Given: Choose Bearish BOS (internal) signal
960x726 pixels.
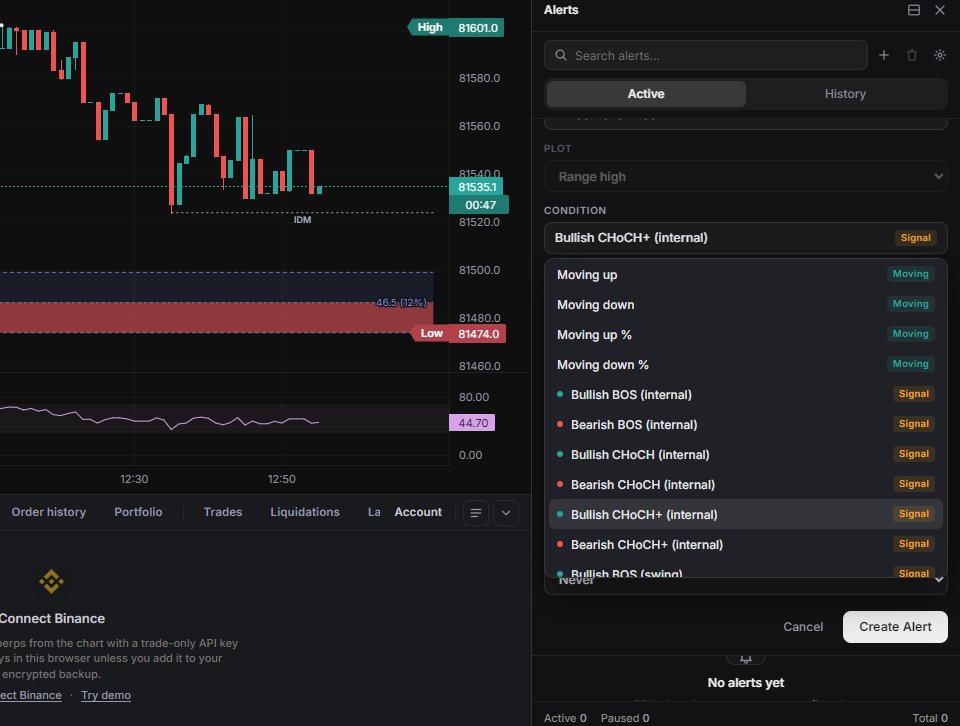Looking at the screenshot, I should point(746,425).
